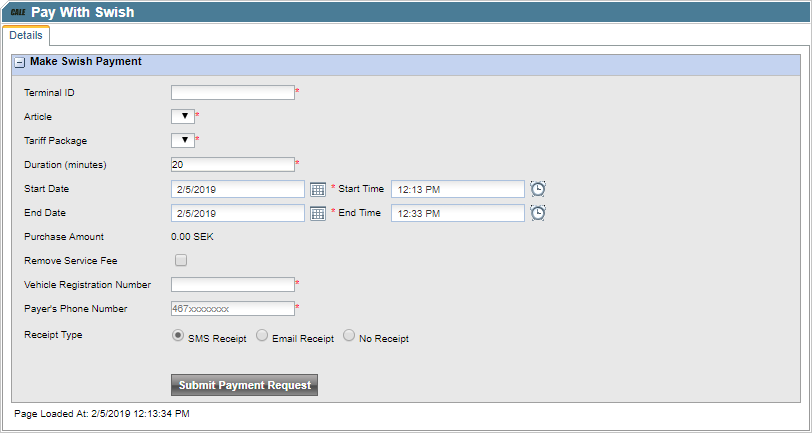Open the Article dropdown
812x433 pixels.
[x=183, y=117]
